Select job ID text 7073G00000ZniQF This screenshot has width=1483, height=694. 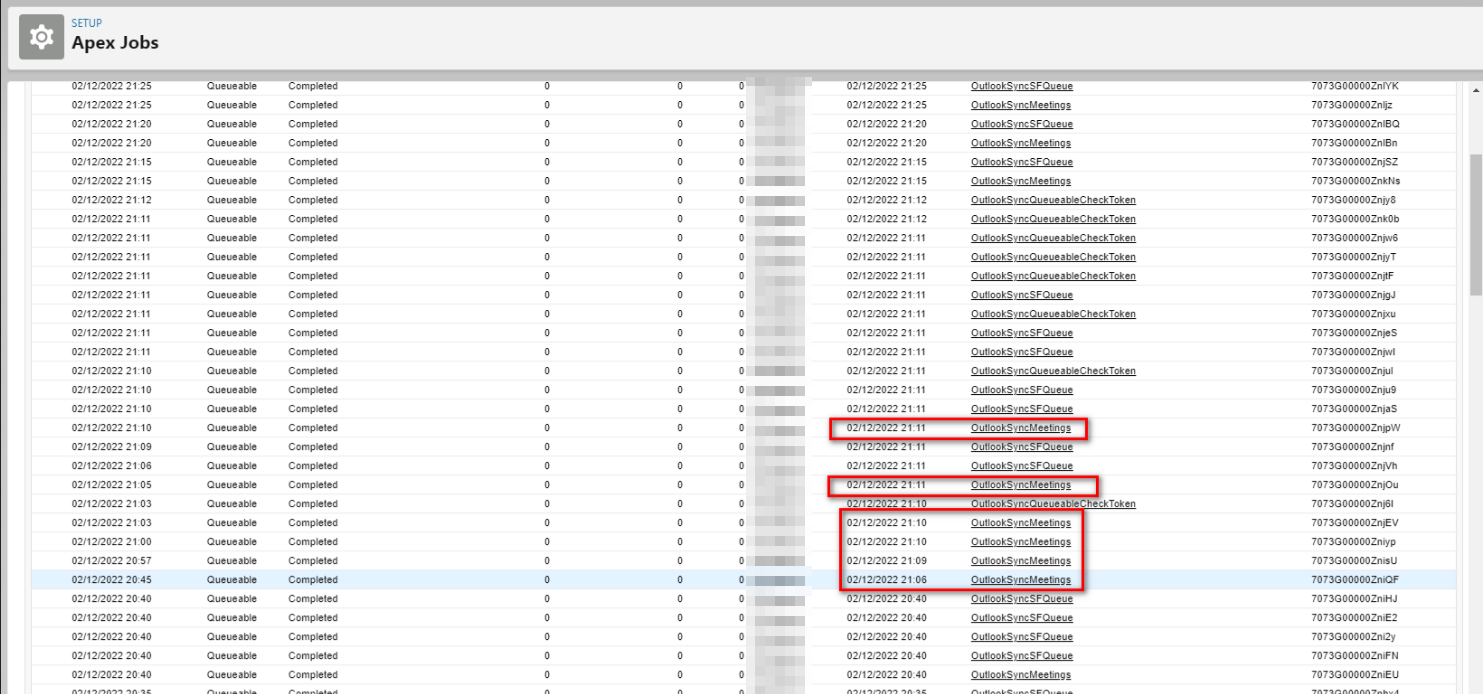pos(1355,580)
